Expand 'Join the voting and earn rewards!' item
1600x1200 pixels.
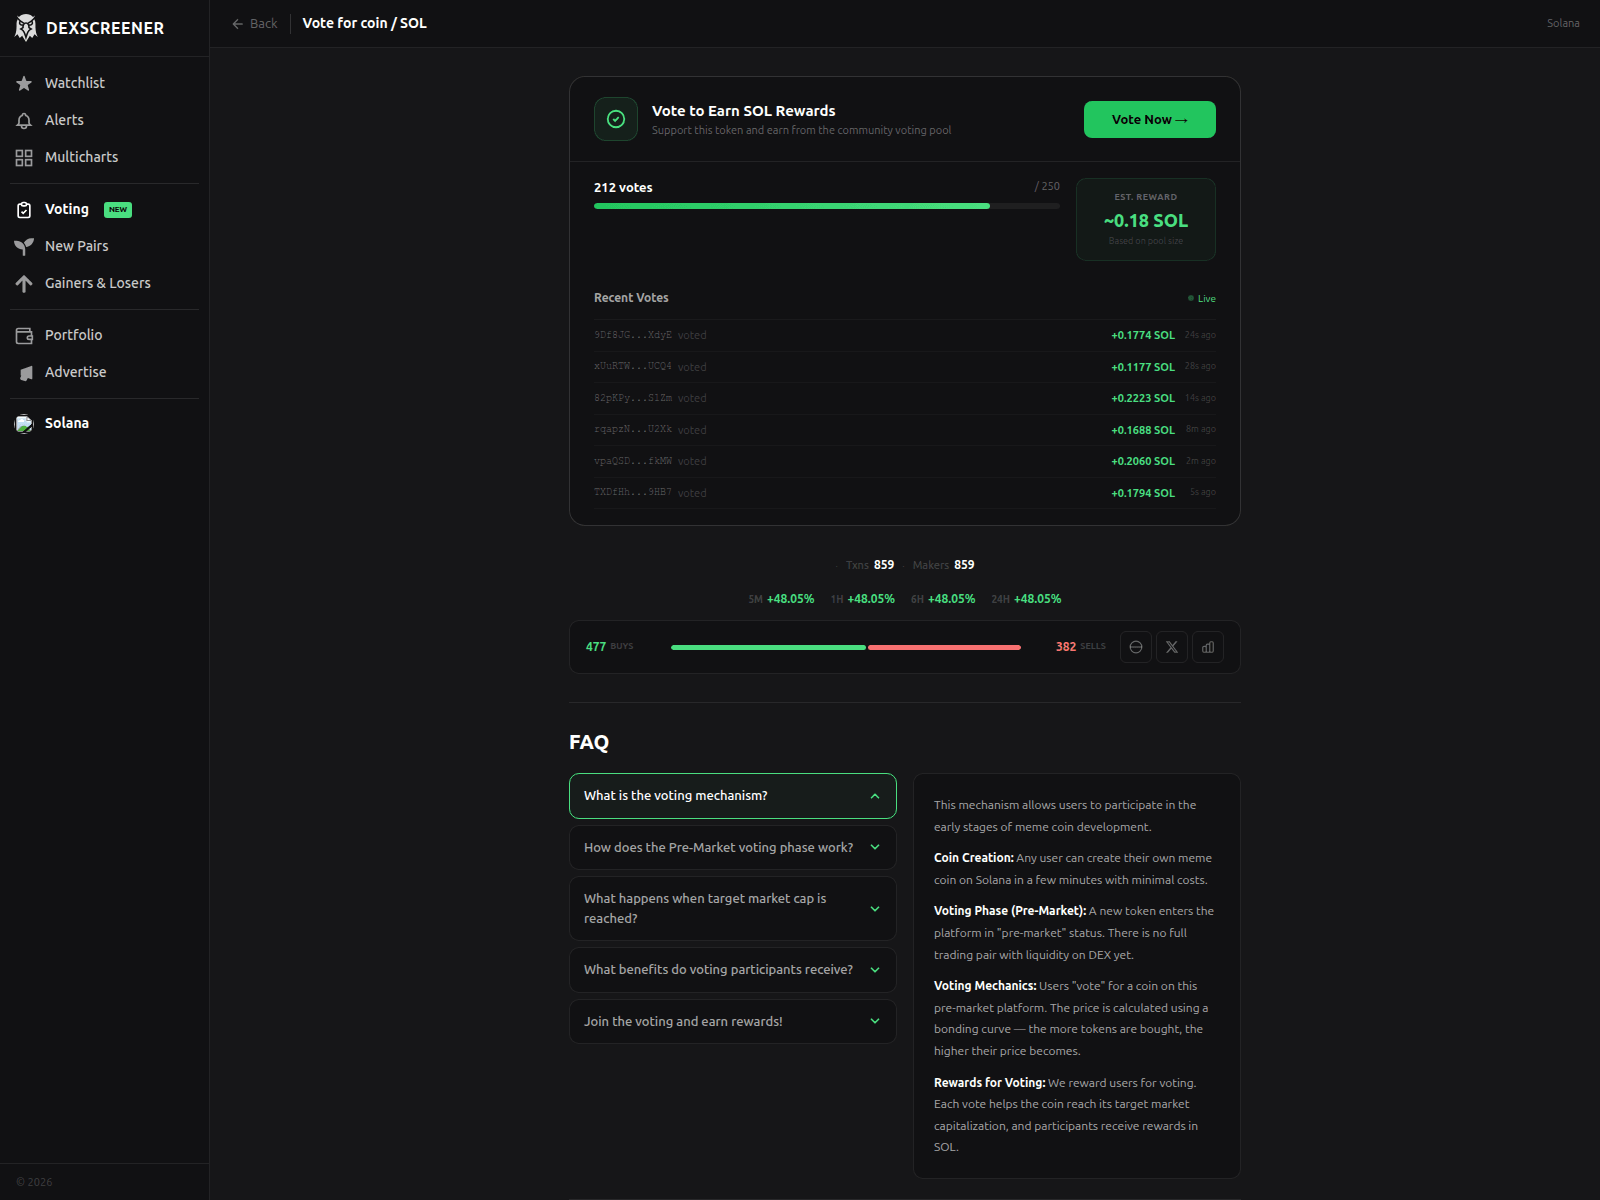(x=732, y=1022)
